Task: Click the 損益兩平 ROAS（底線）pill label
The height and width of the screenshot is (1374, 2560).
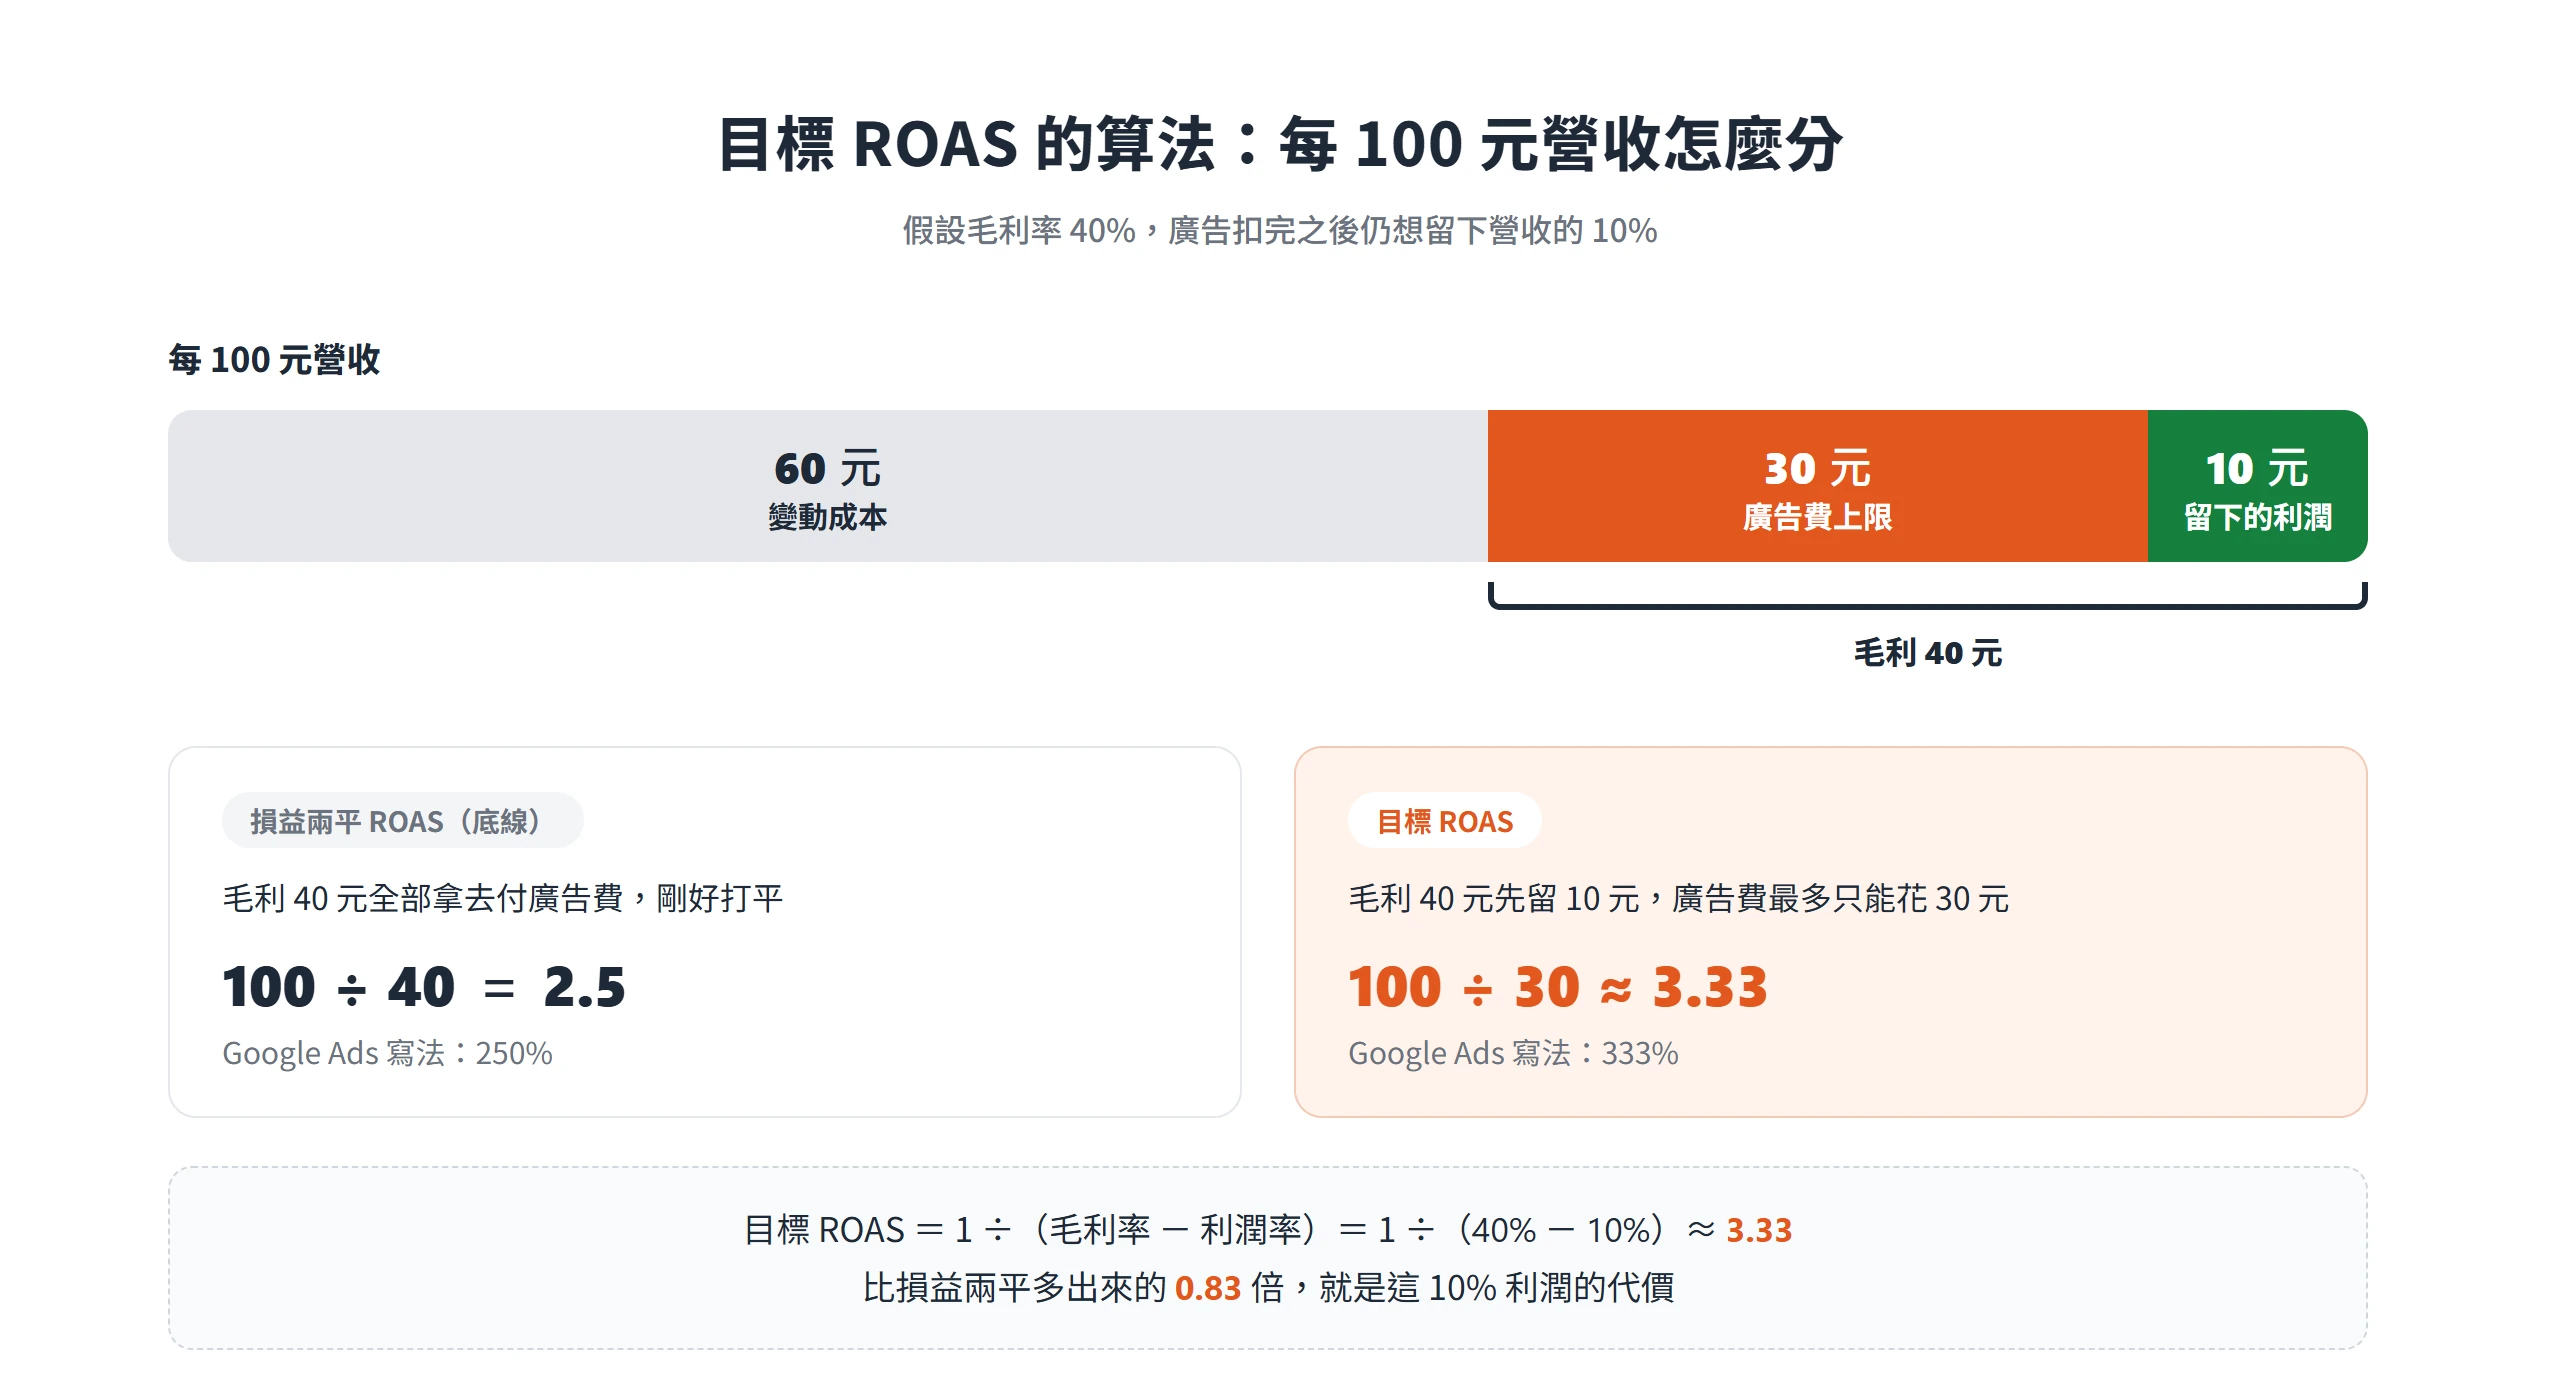Action: coord(403,821)
